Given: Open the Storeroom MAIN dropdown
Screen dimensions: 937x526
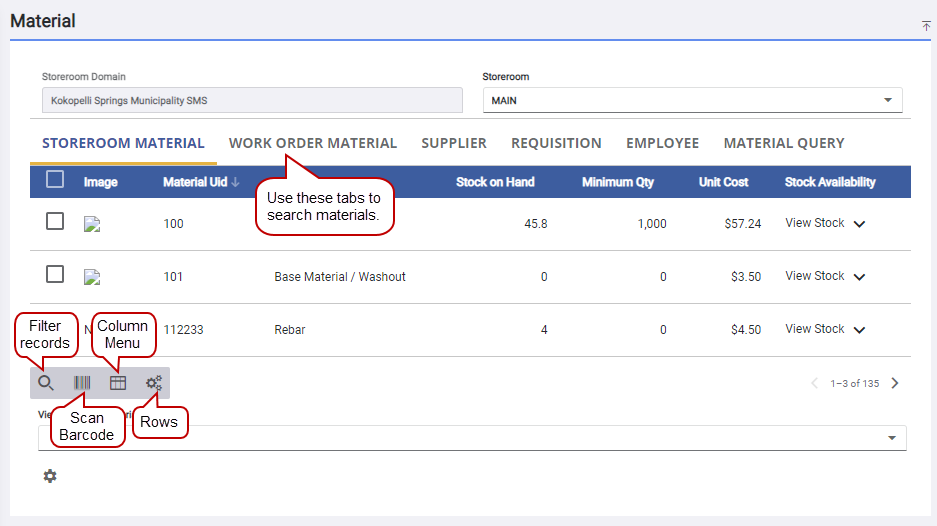Looking at the screenshot, I should (692, 100).
